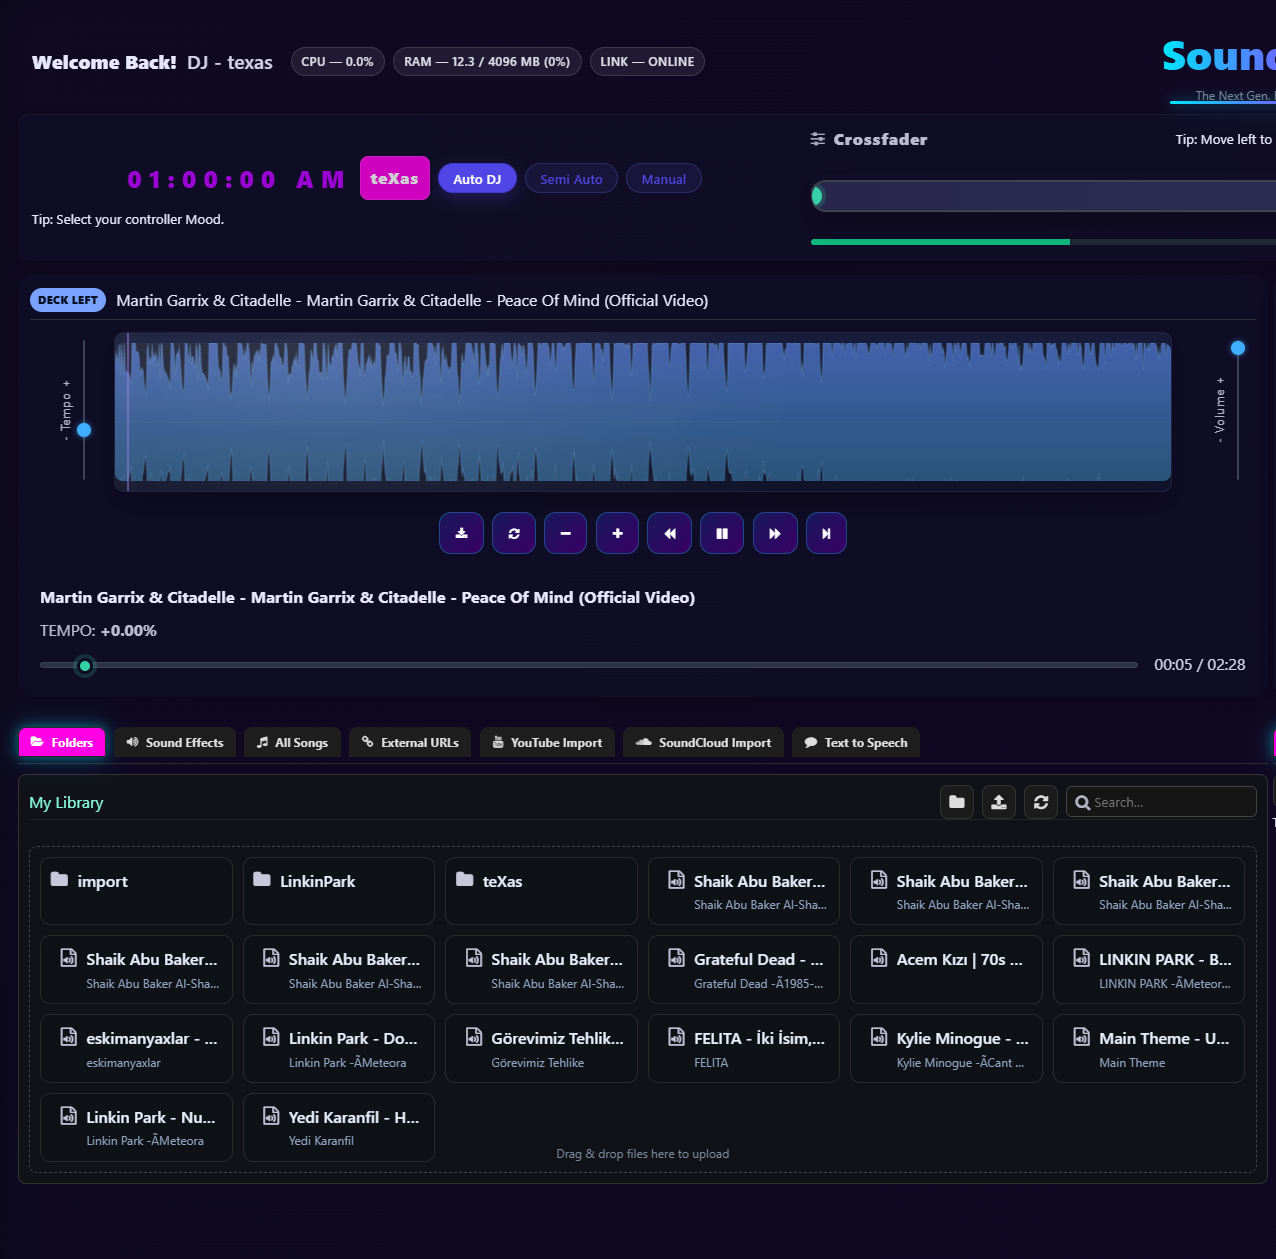Go to External URLs tab
1276x1259 pixels.
click(410, 742)
